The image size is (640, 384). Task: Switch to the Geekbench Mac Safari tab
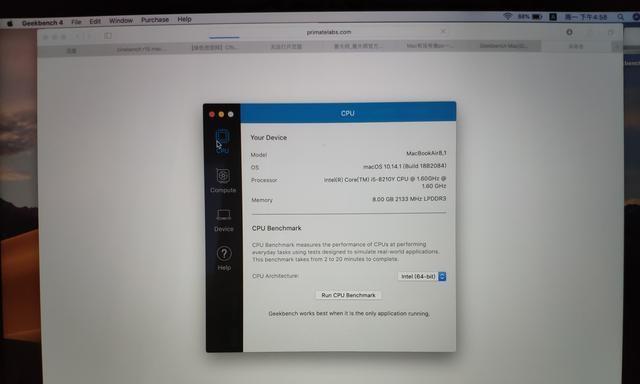[x=503, y=46]
